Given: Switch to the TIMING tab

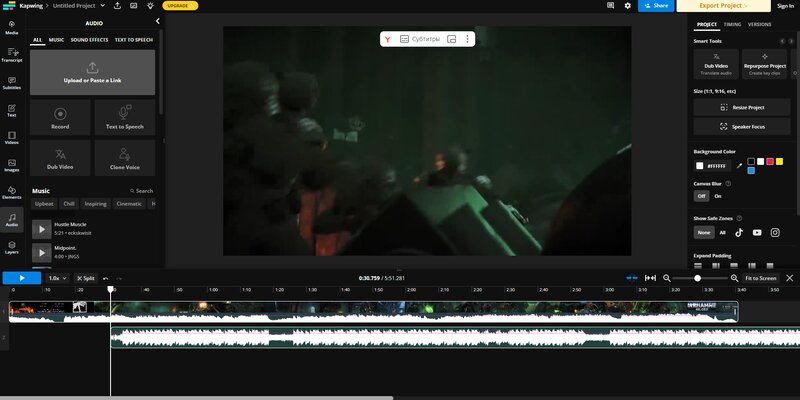Looking at the screenshot, I should (x=732, y=24).
